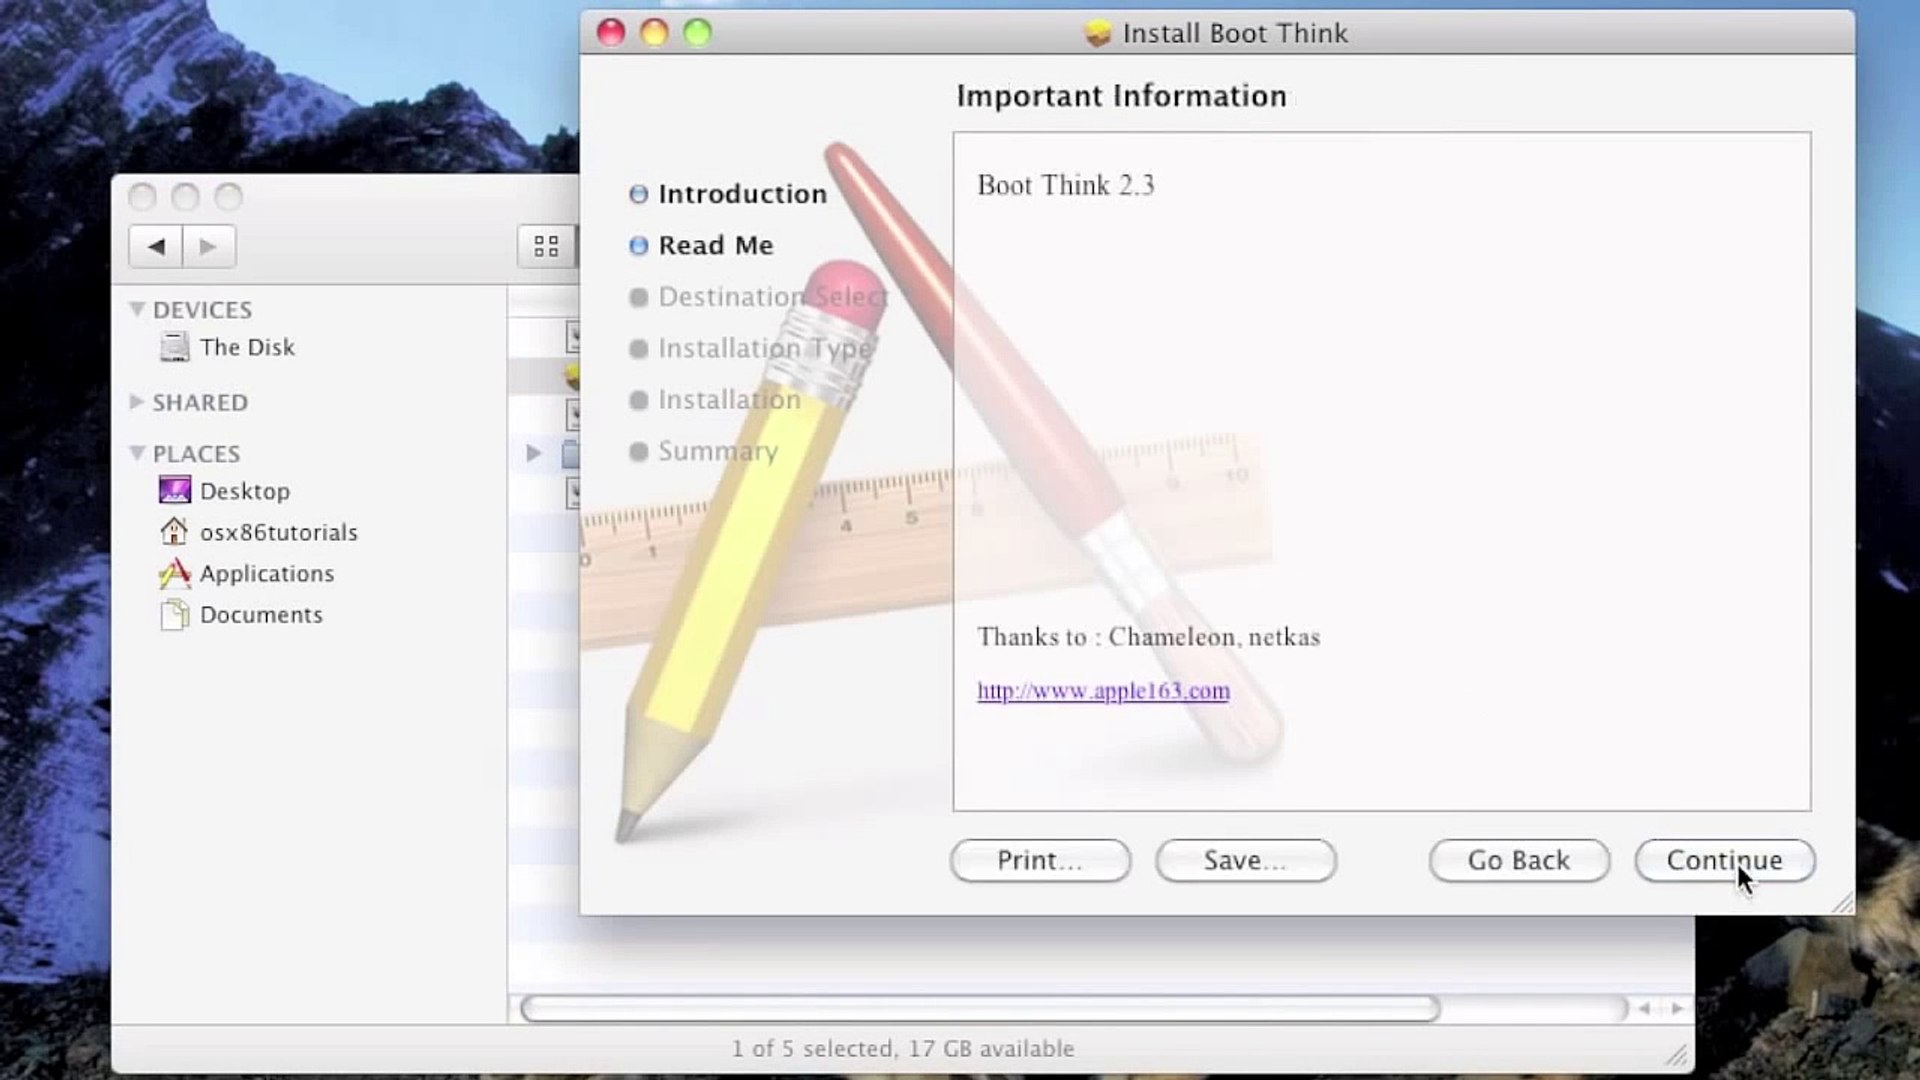Click Finder back navigation arrow

pos(156,246)
